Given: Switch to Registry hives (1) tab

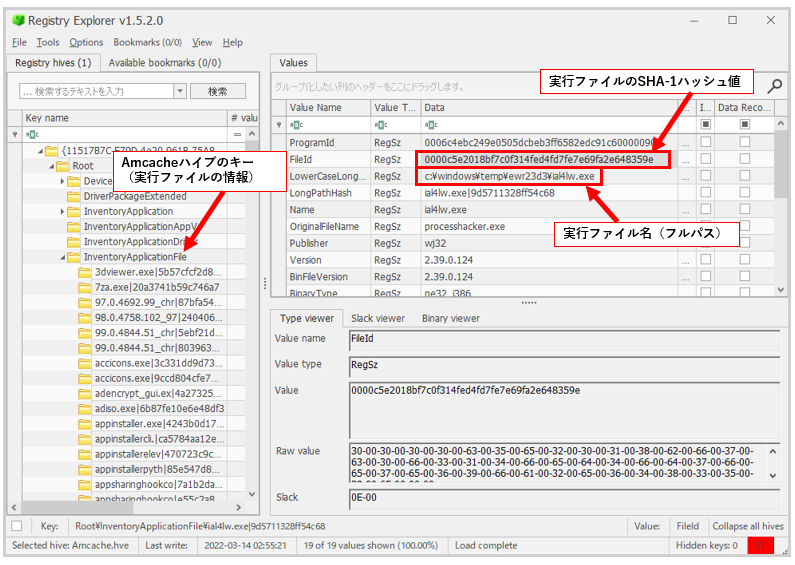Looking at the screenshot, I should 53,63.
